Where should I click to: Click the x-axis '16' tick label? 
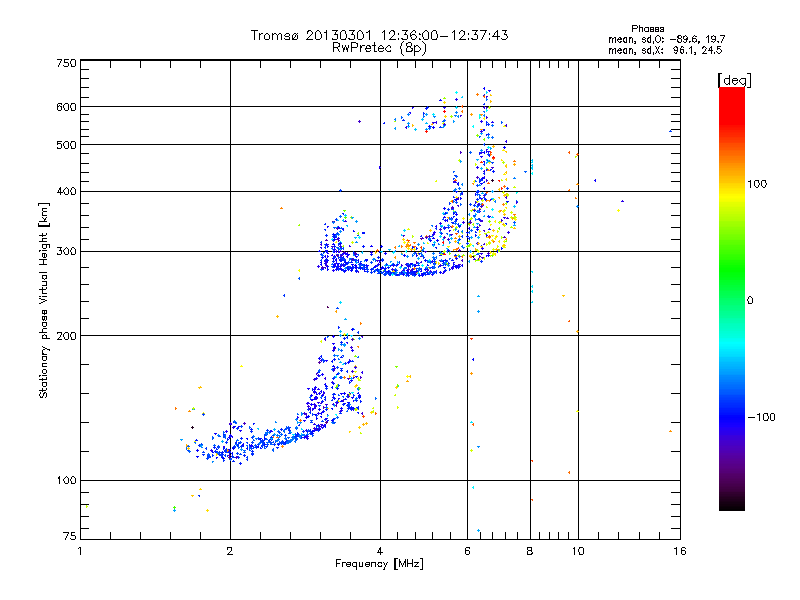(680, 551)
